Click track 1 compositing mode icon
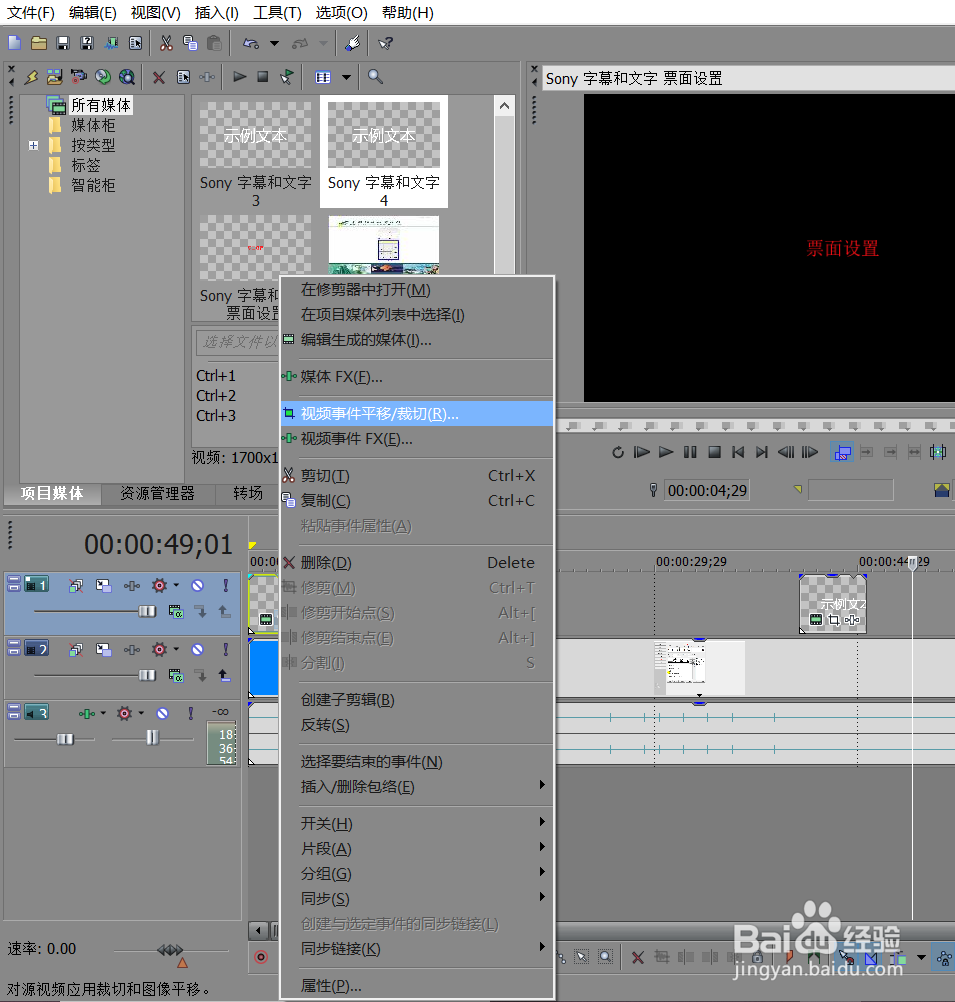955x1002 pixels. 176,612
